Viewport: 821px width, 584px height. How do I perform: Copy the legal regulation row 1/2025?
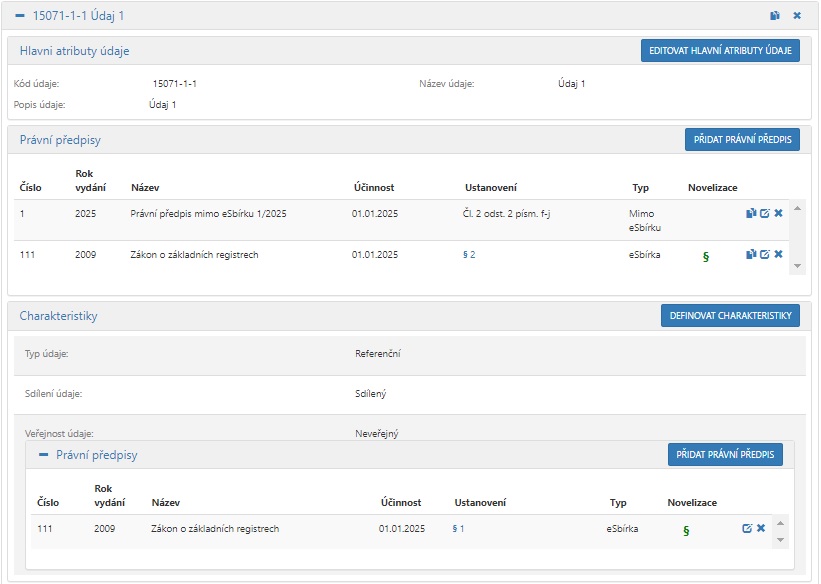751,213
